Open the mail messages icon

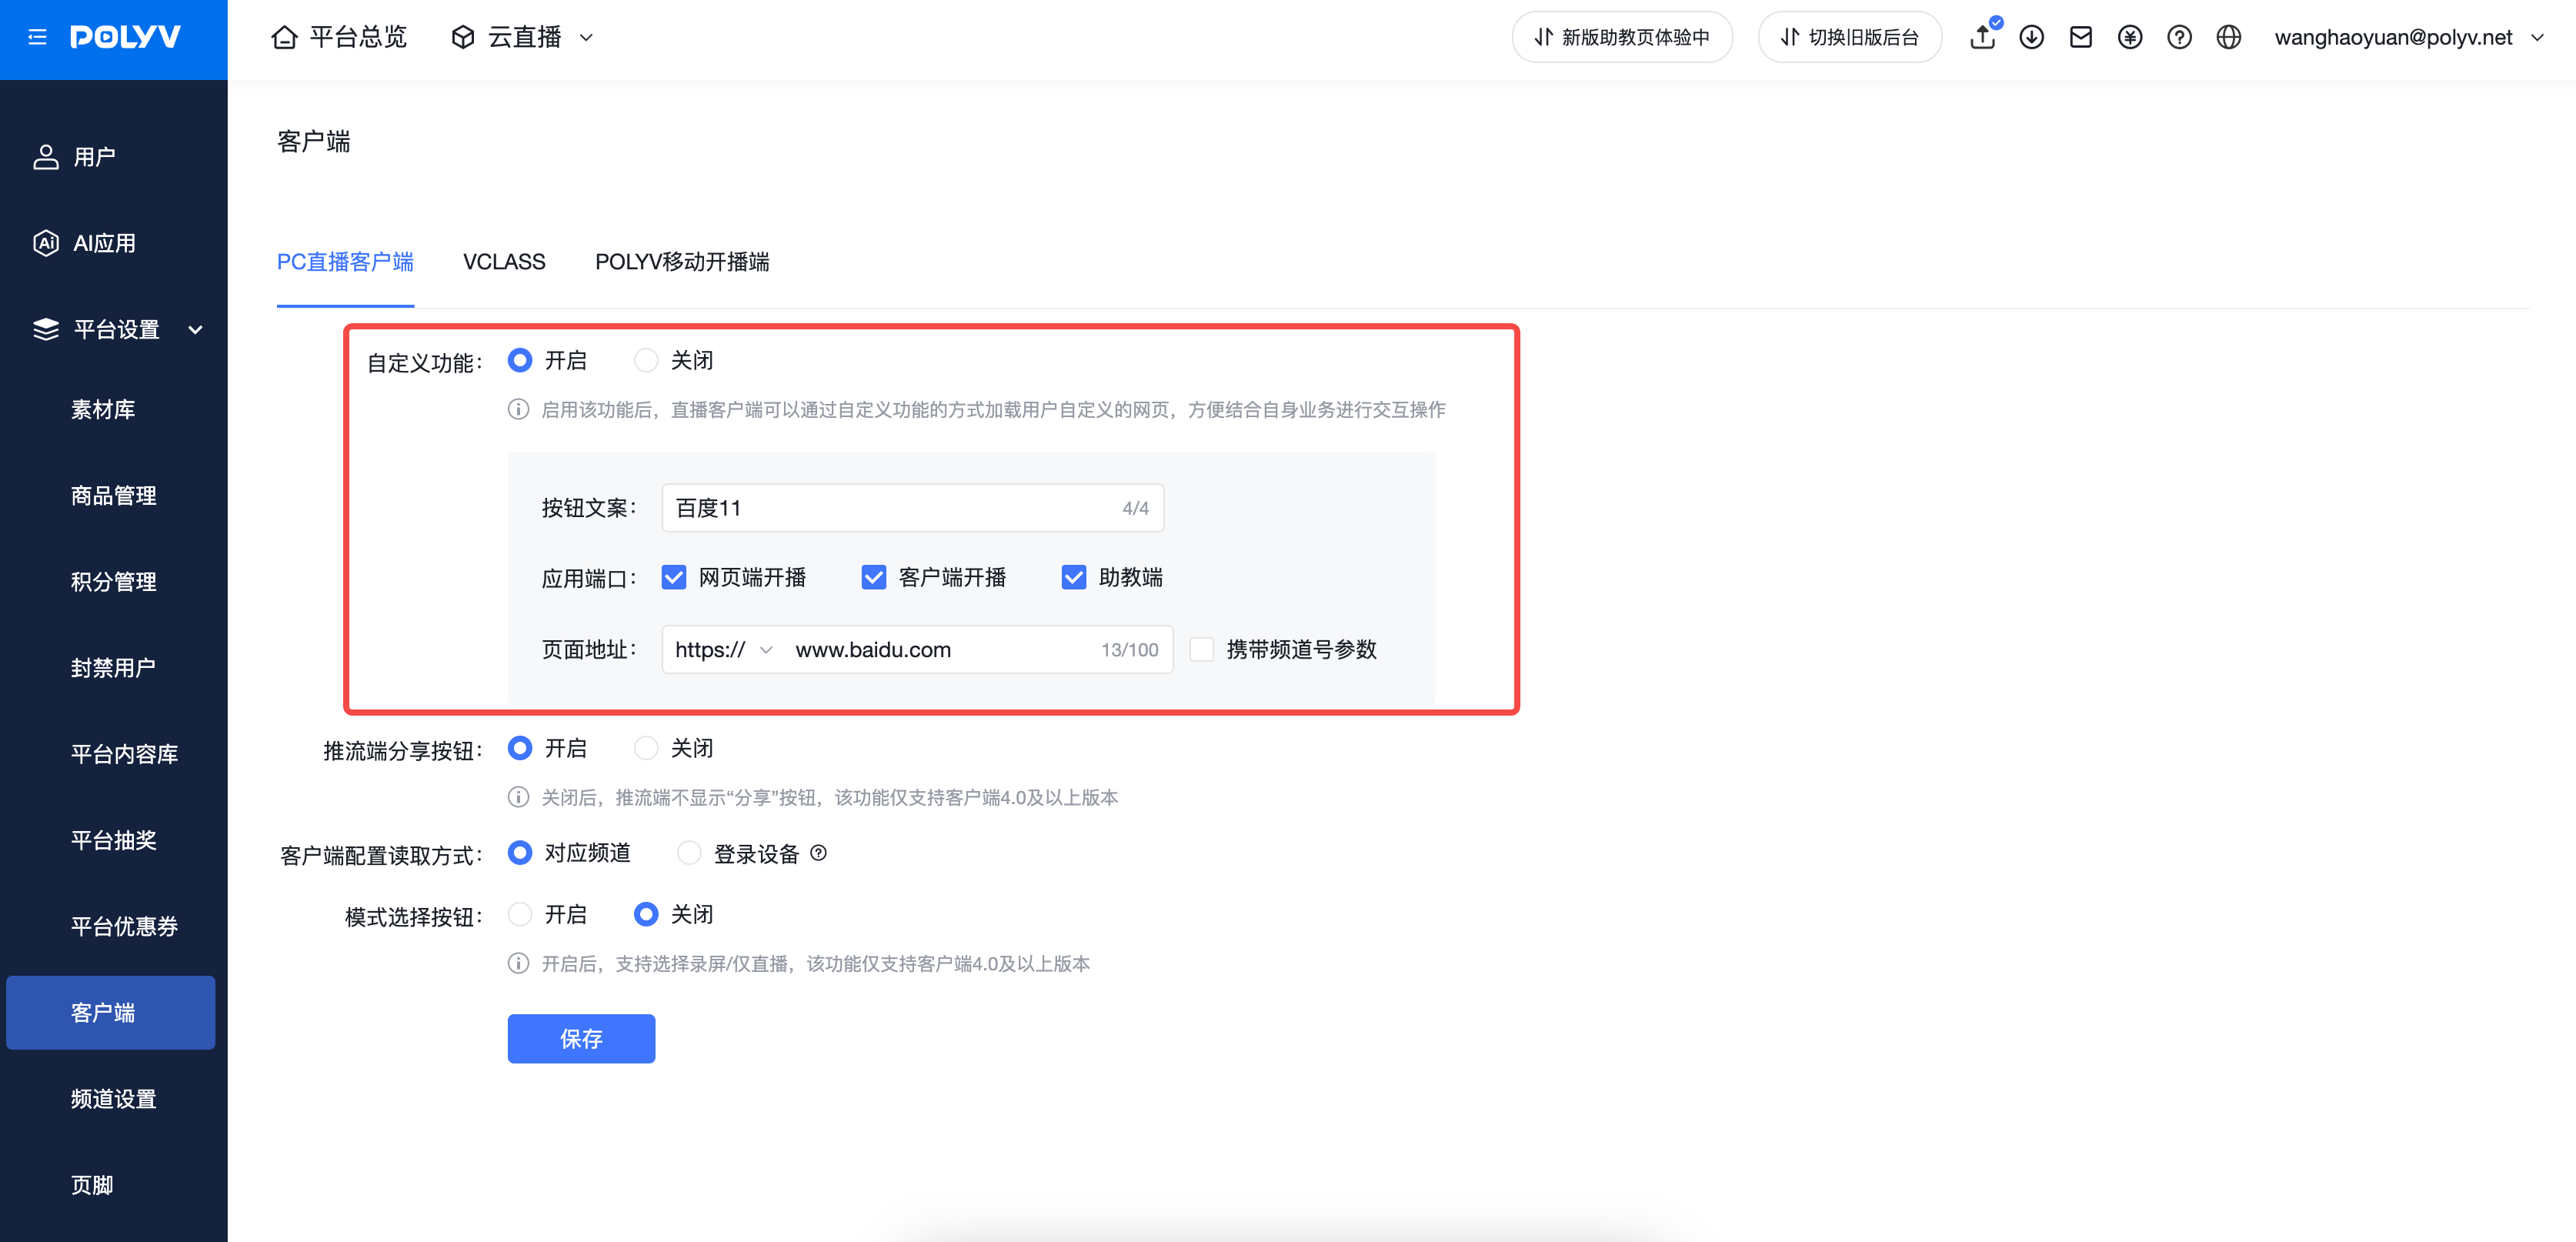tap(2080, 37)
